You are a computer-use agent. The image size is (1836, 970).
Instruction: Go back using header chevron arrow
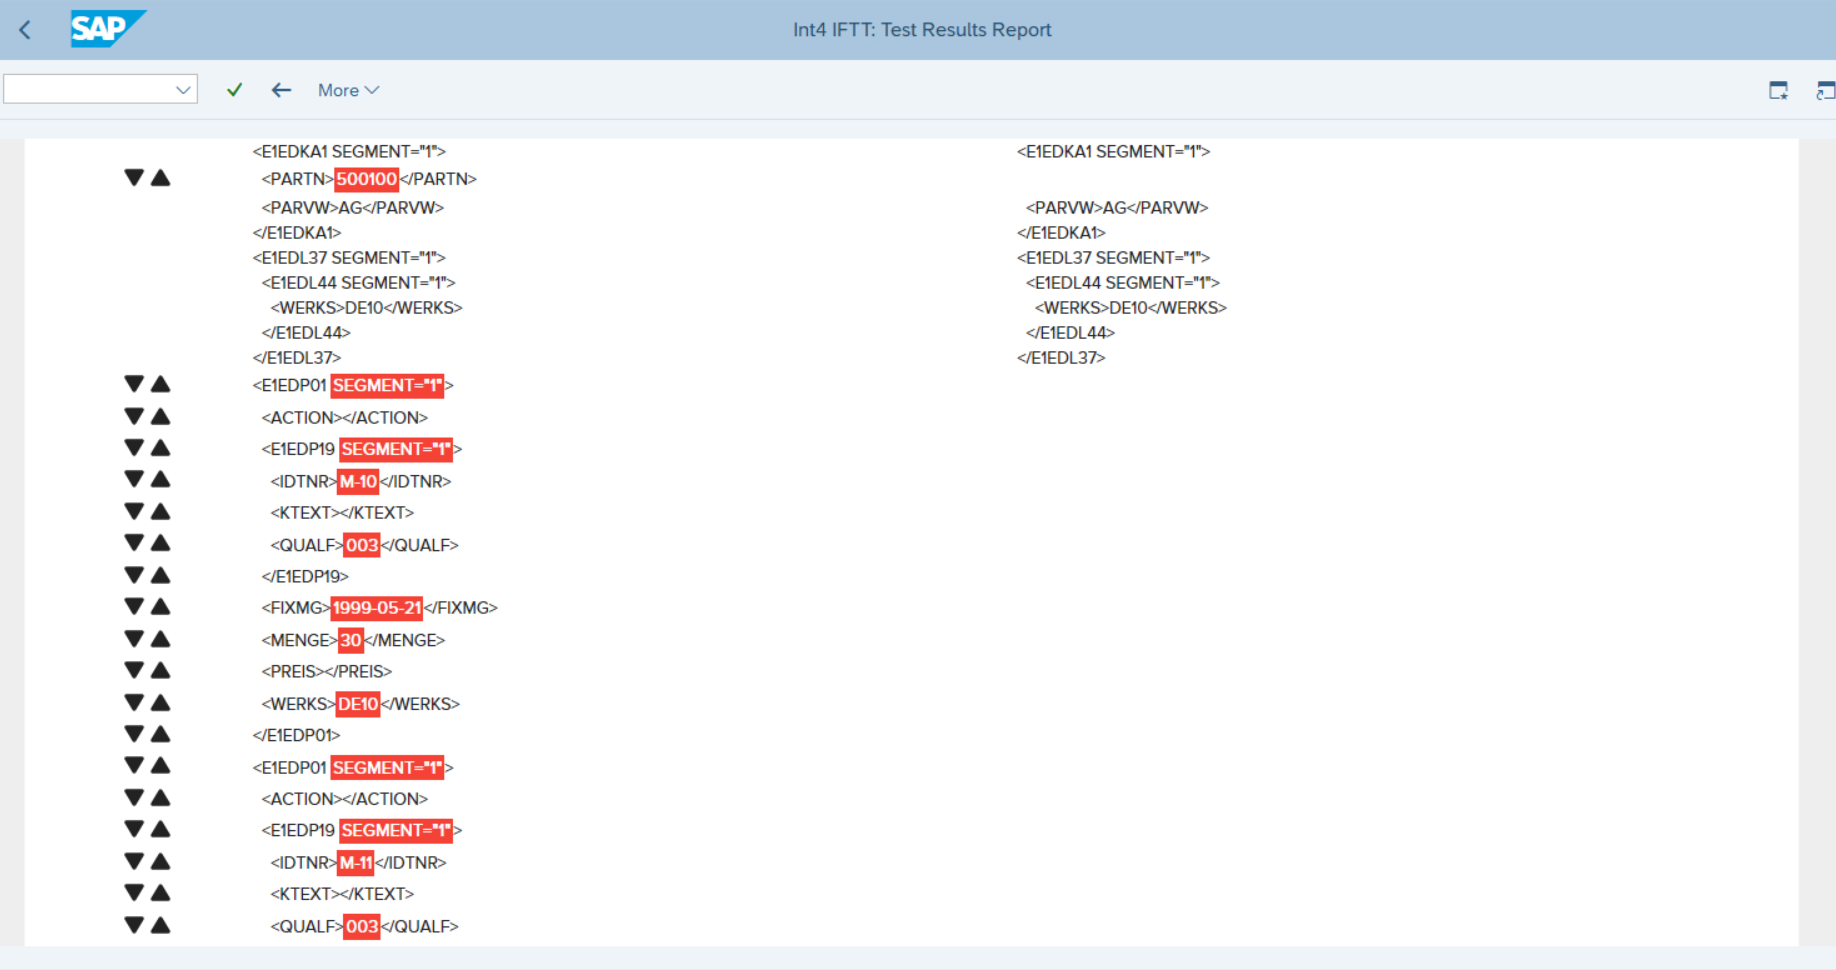[x=26, y=30]
